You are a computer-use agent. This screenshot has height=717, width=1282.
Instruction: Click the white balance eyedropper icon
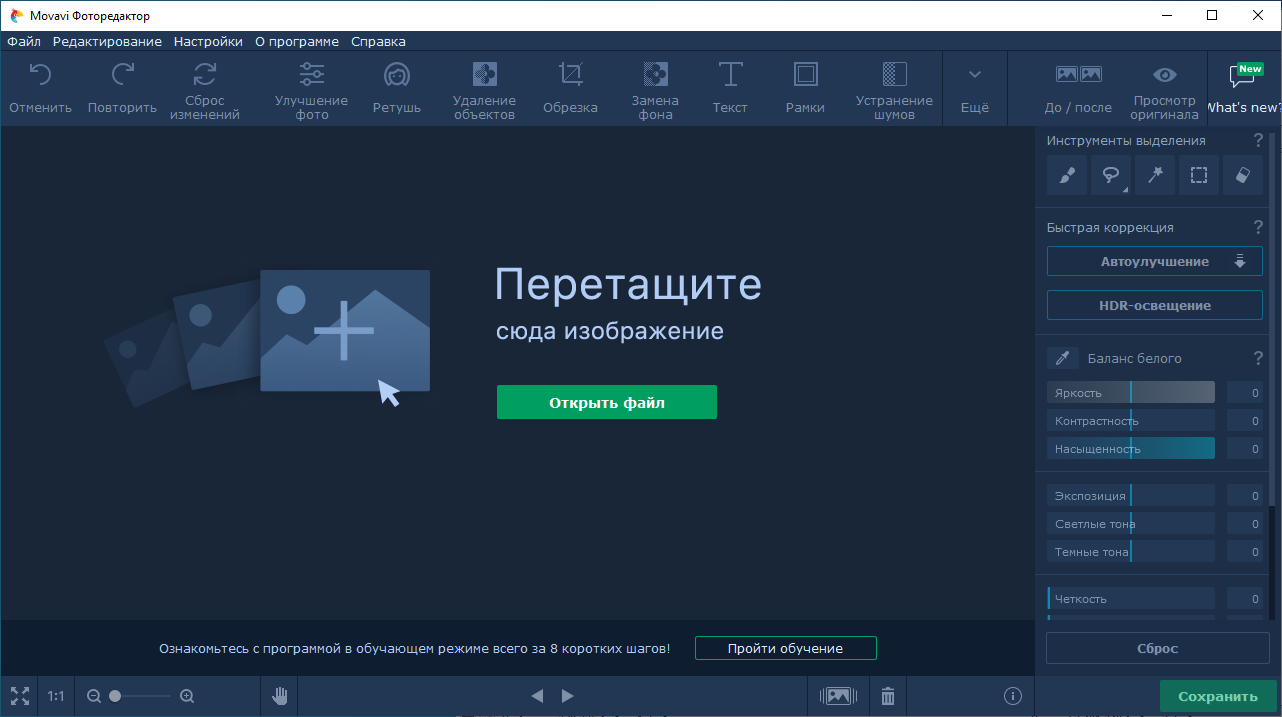pyautogui.click(x=1063, y=358)
